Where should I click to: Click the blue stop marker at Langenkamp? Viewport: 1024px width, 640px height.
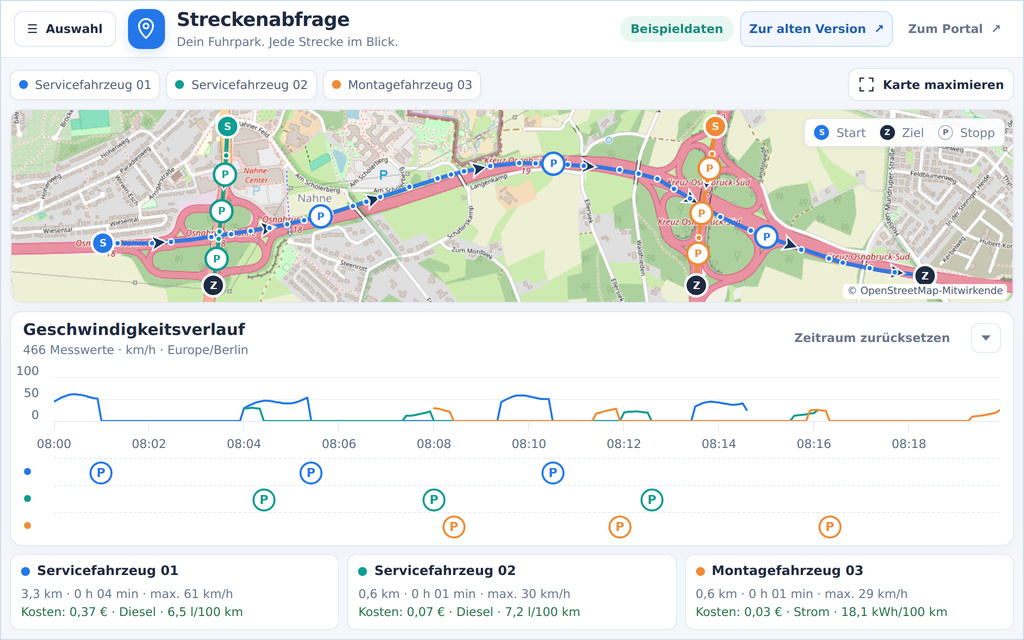click(x=553, y=163)
